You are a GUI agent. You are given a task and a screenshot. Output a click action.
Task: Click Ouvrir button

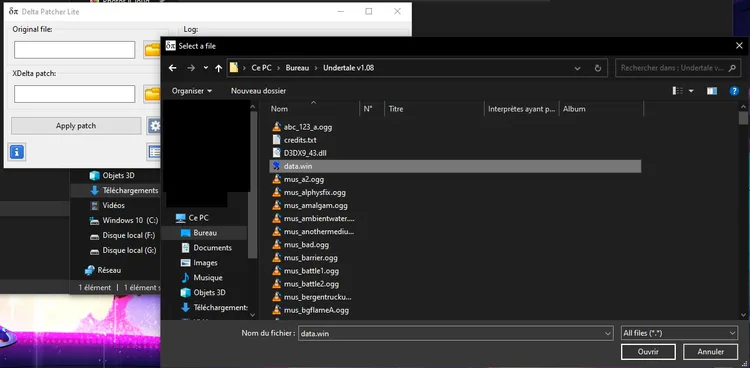coord(648,352)
